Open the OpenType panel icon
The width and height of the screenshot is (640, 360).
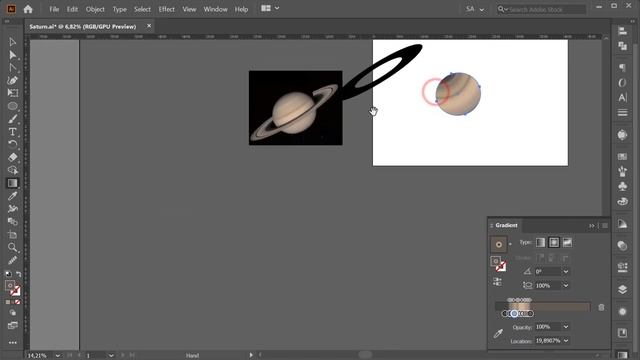point(622,82)
